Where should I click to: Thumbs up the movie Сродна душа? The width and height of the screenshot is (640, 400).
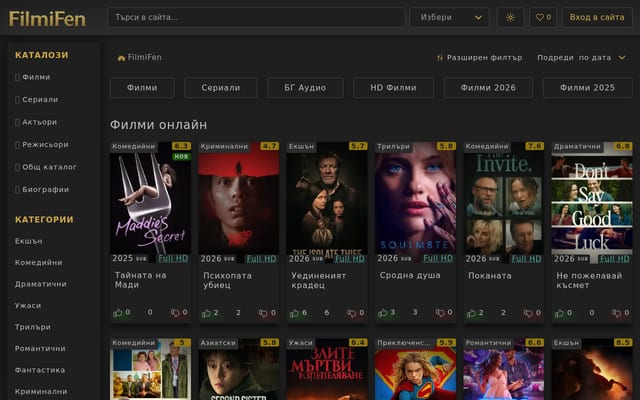(387, 313)
